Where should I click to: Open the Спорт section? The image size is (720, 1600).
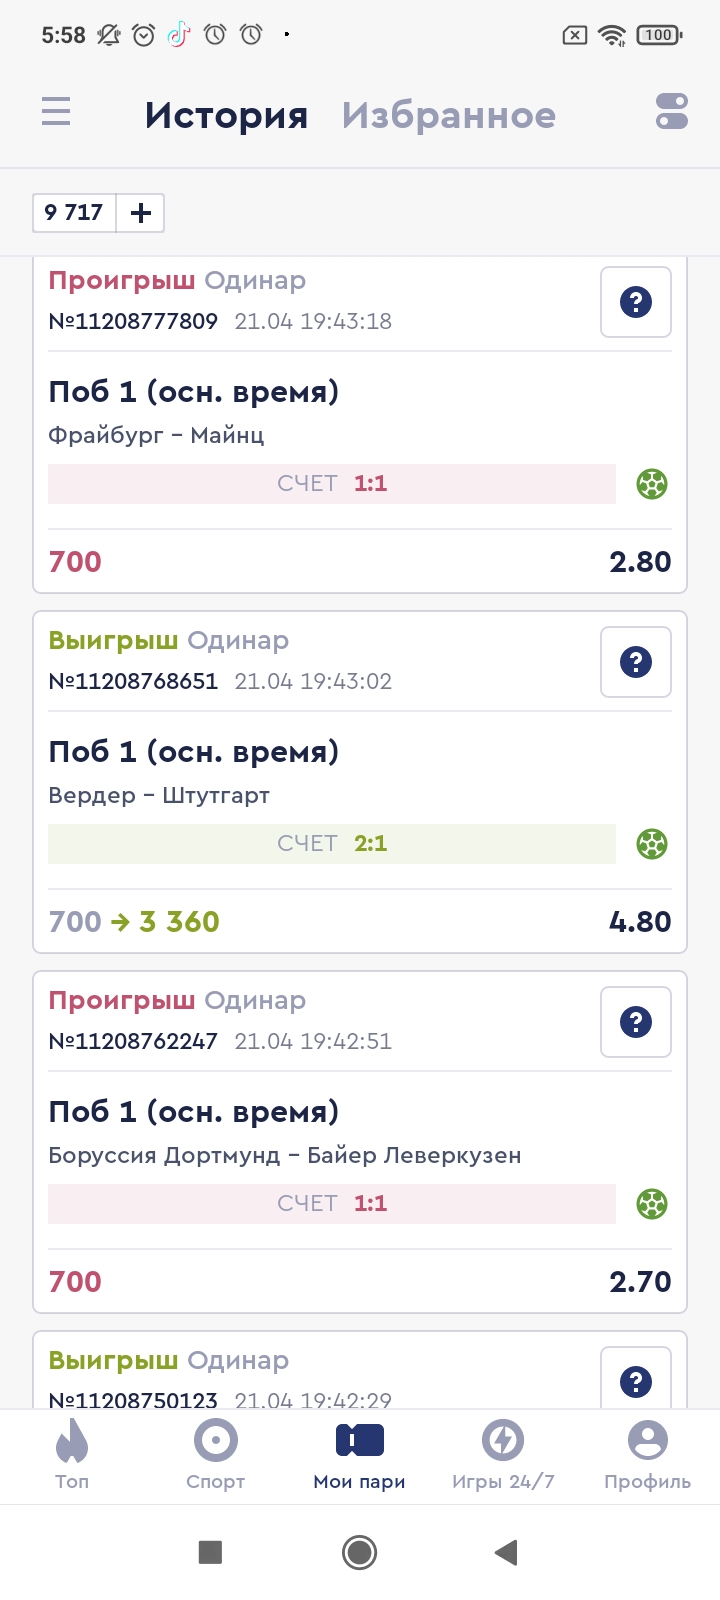click(215, 1455)
